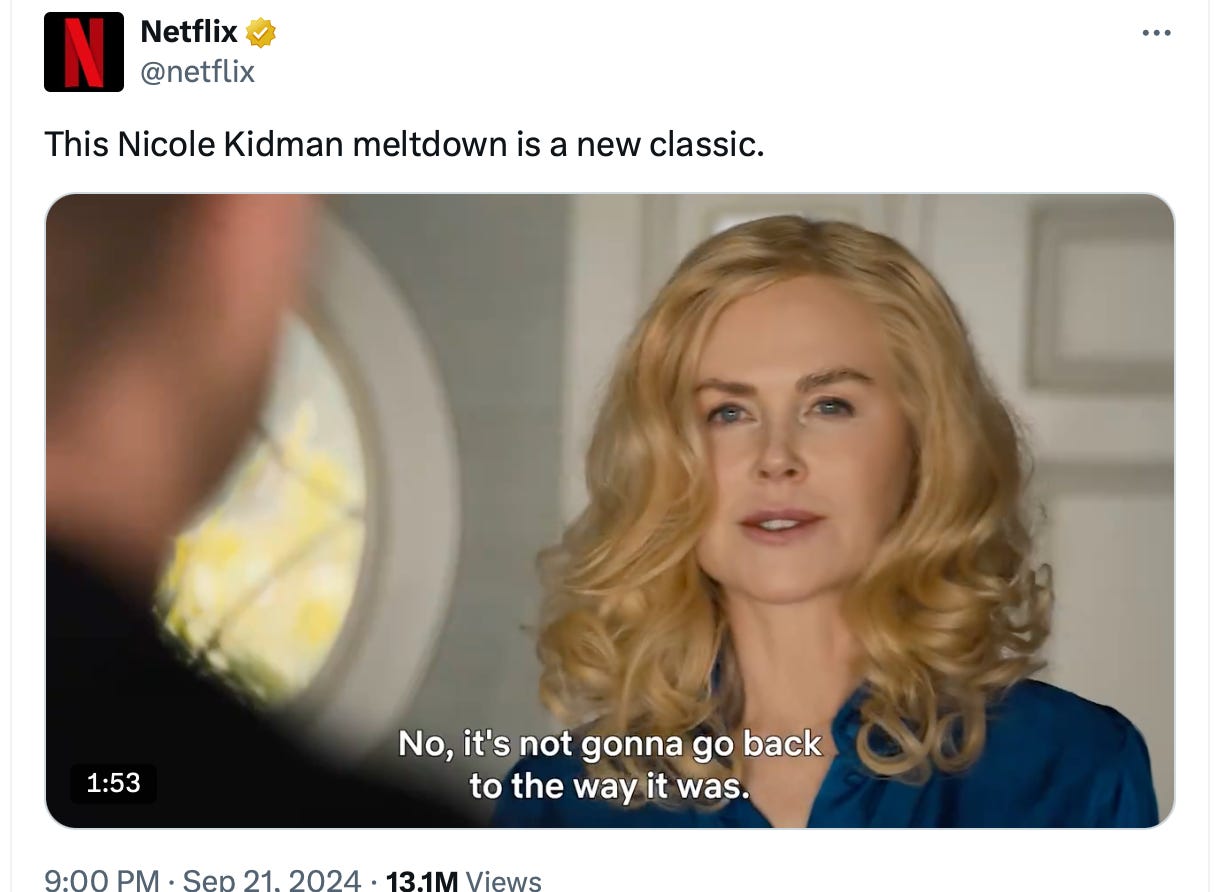
Task: Click the words "Nicole Kidman" in the tweet
Action: click(230, 145)
